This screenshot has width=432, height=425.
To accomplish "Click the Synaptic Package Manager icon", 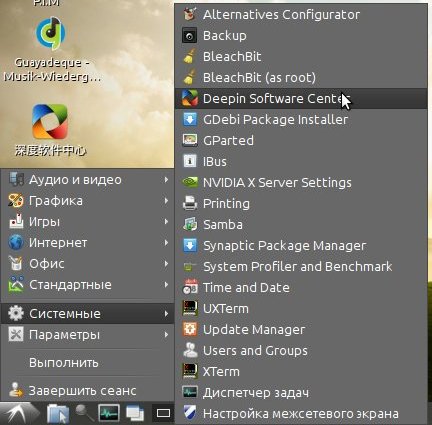I will [x=190, y=246].
